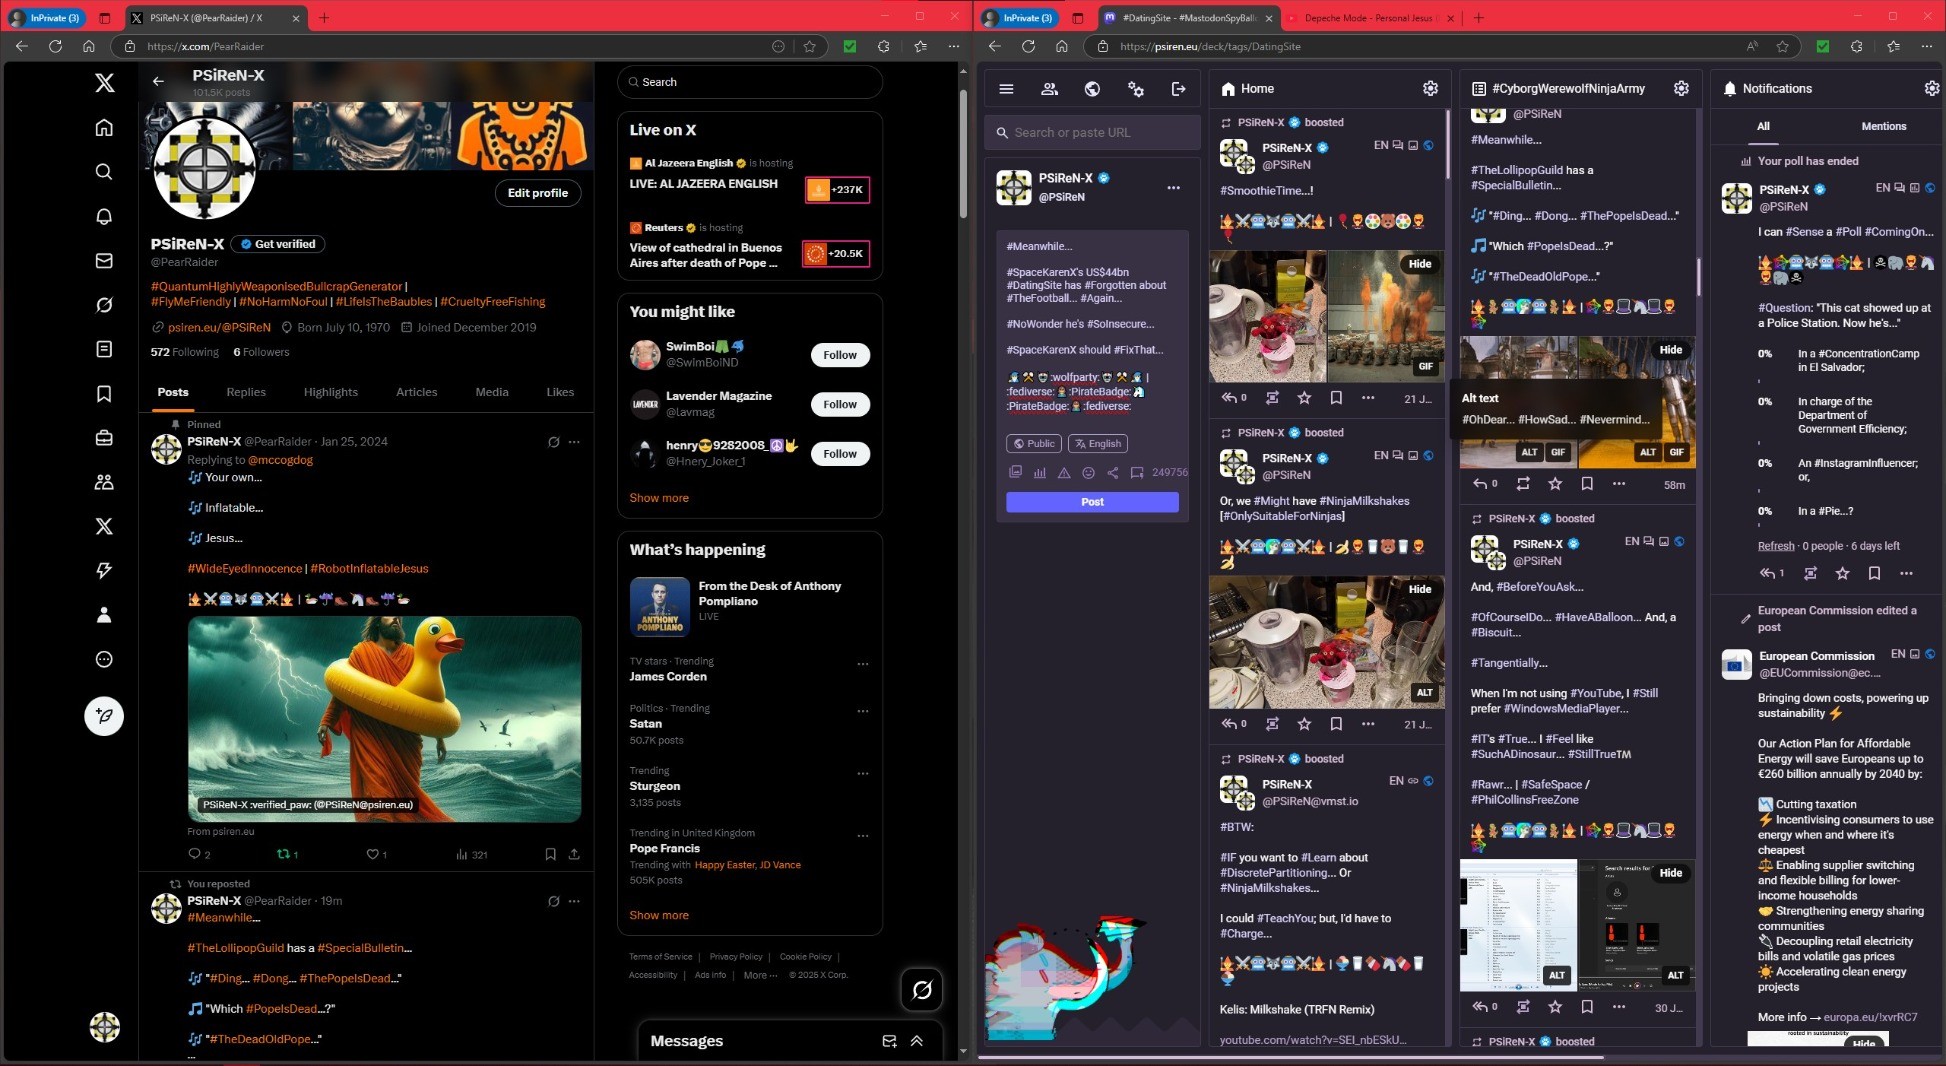Open Bookmarks in the X sidebar

point(104,394)
